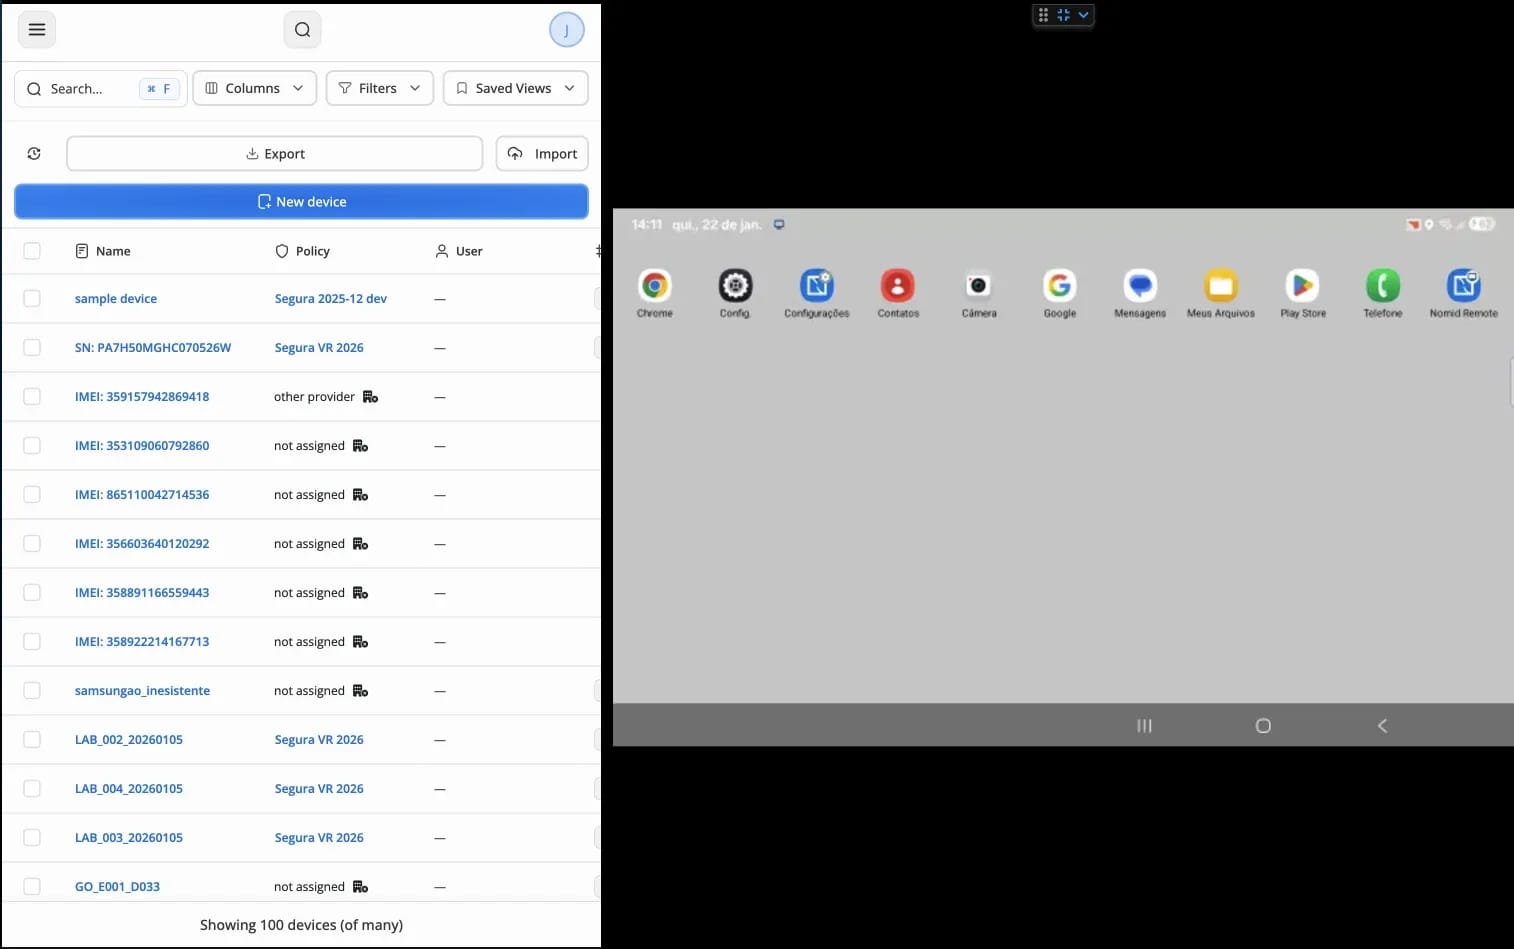Open the Câmera app on the device
The height and width of the screenshot is (949, 1514).
coord(977,287)
